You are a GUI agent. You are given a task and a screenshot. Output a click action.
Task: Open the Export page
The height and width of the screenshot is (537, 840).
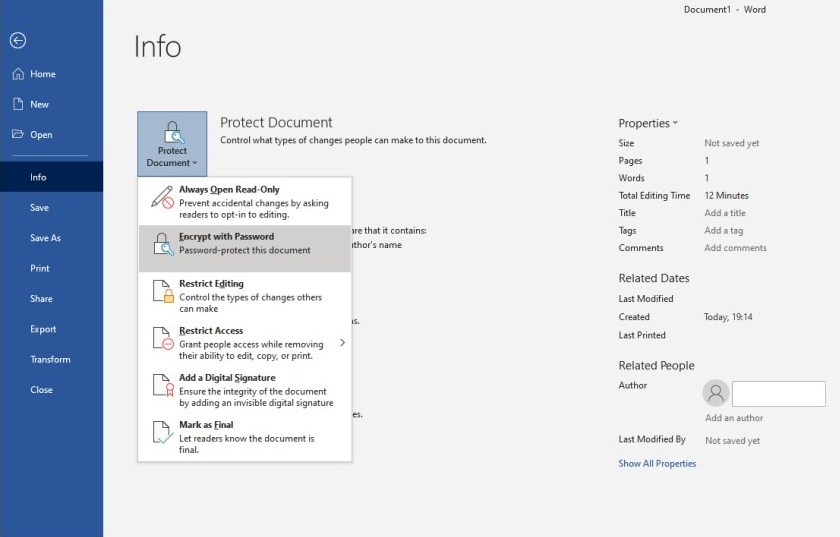click(51, 329)
